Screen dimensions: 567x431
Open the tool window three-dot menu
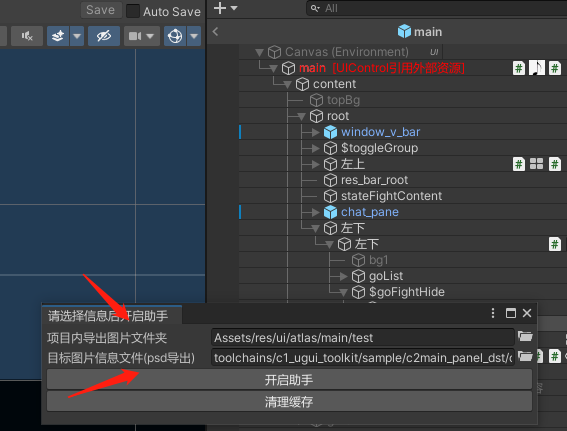pyautogui.click(x=493, y=313)
